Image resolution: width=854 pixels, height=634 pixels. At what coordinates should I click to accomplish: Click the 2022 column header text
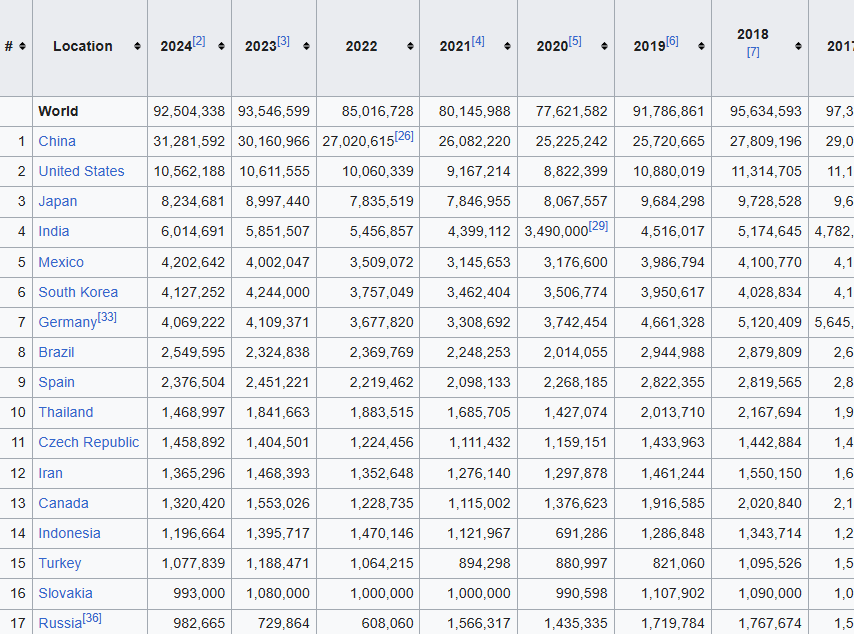361,46
